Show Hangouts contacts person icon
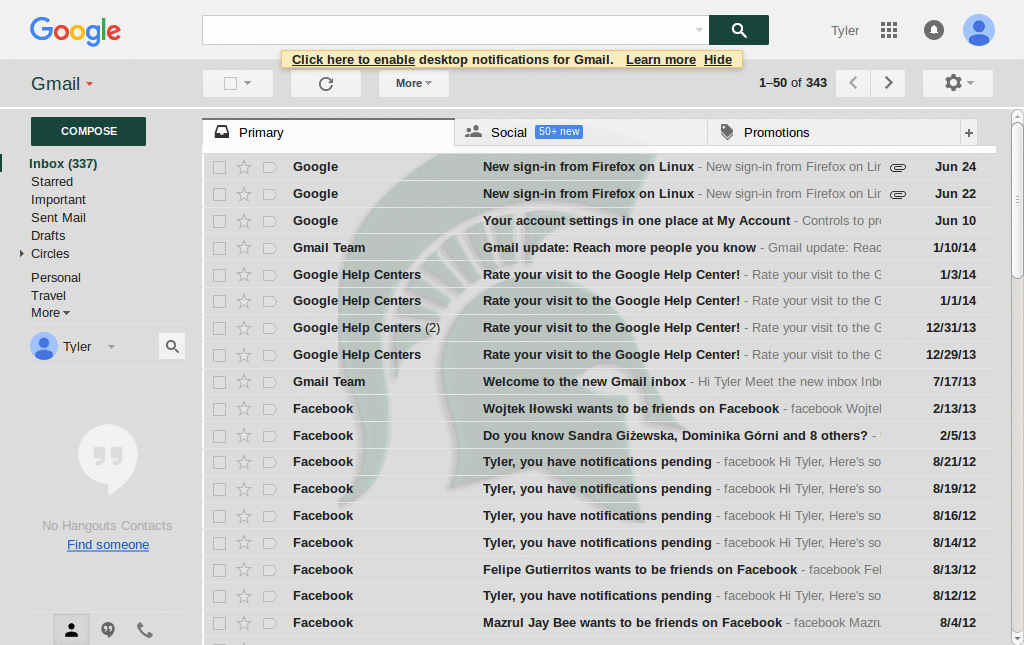Screen dimensions: 1024x645 pos(71,630)
